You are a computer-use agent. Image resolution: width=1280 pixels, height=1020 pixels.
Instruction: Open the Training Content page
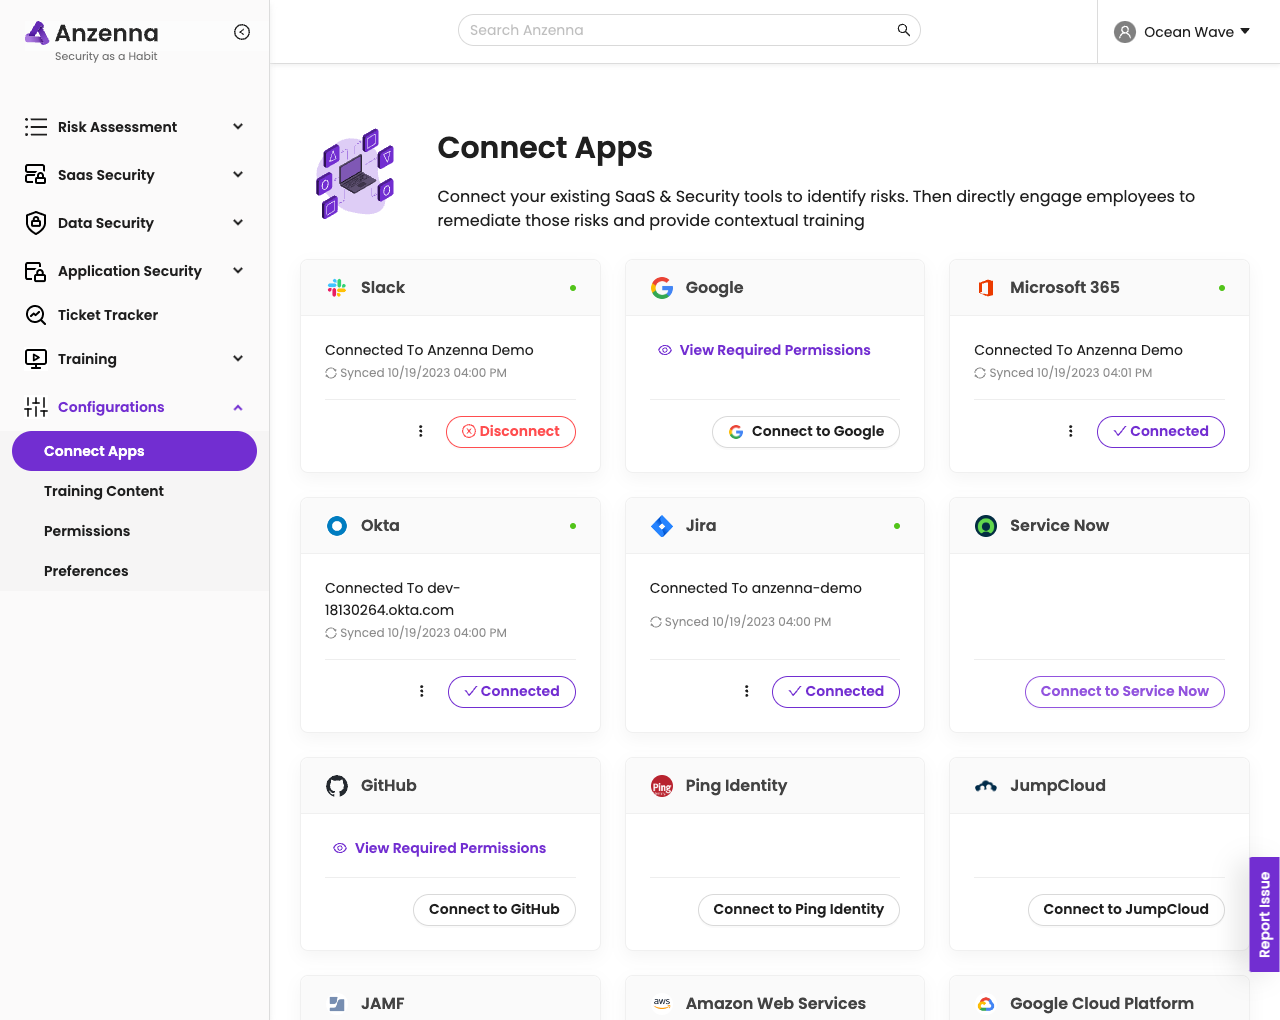104,491
